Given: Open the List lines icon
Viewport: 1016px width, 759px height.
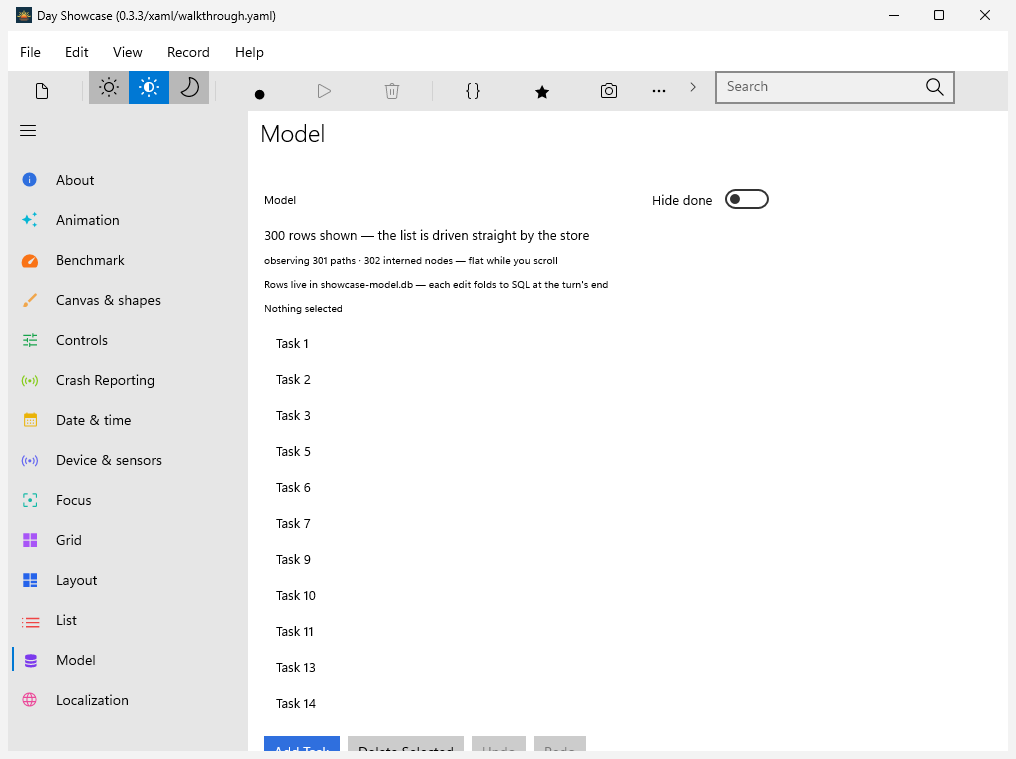Looking at the screenshot, I should 30,622.
